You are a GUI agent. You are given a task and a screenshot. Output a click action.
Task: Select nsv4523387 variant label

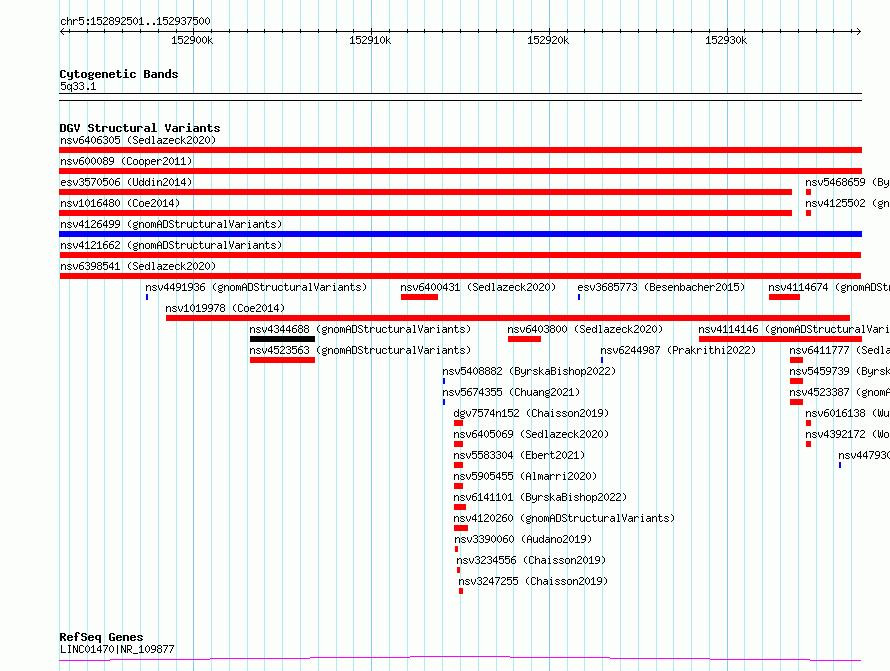839,392
